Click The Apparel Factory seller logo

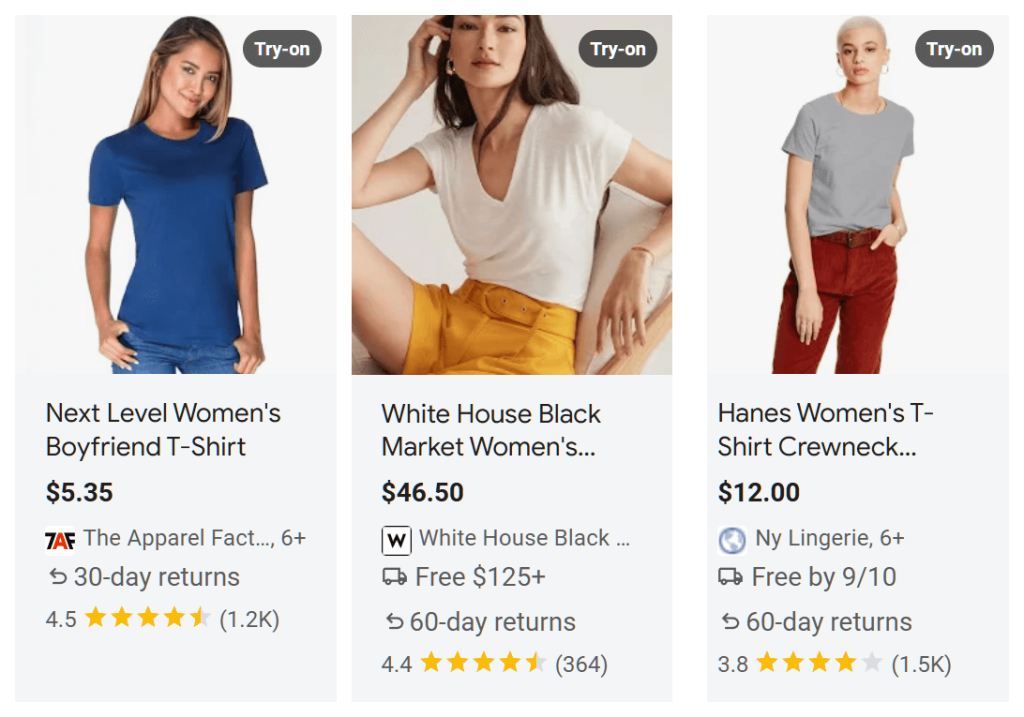tap(59, 538)
